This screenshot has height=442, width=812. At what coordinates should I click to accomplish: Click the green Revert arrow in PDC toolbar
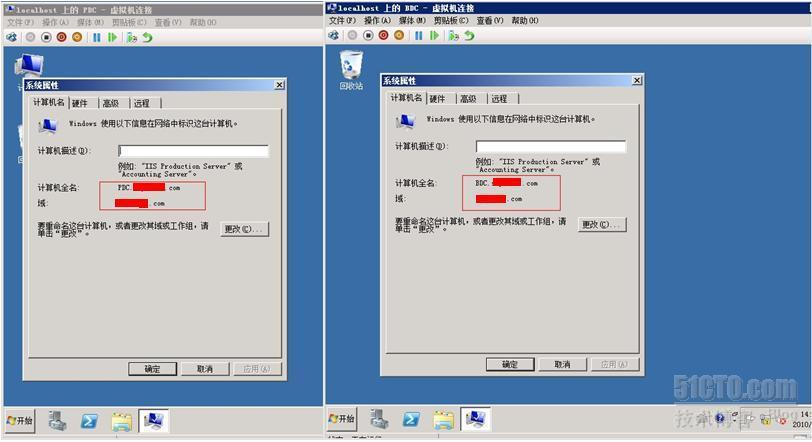(148, 37)
